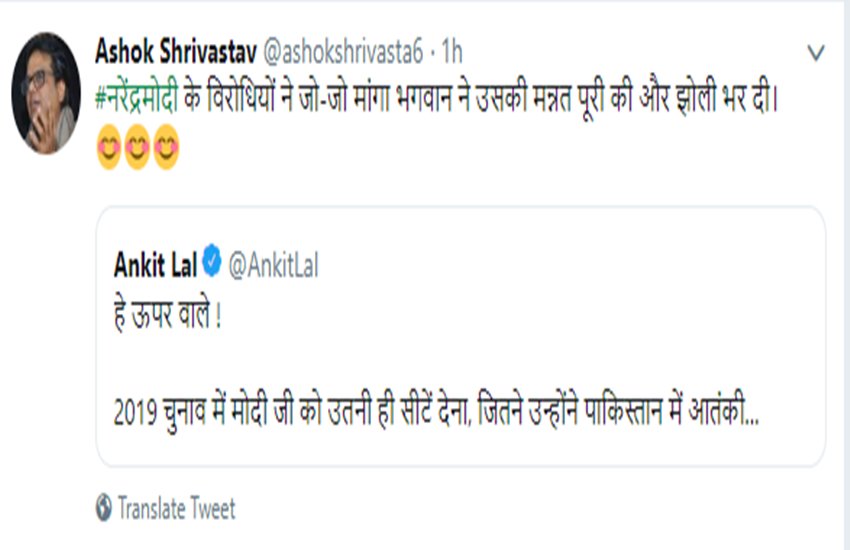Open Ashok Shrivastav's profile picture
Screen dimensions: 850x550
[x=46, y=93]
